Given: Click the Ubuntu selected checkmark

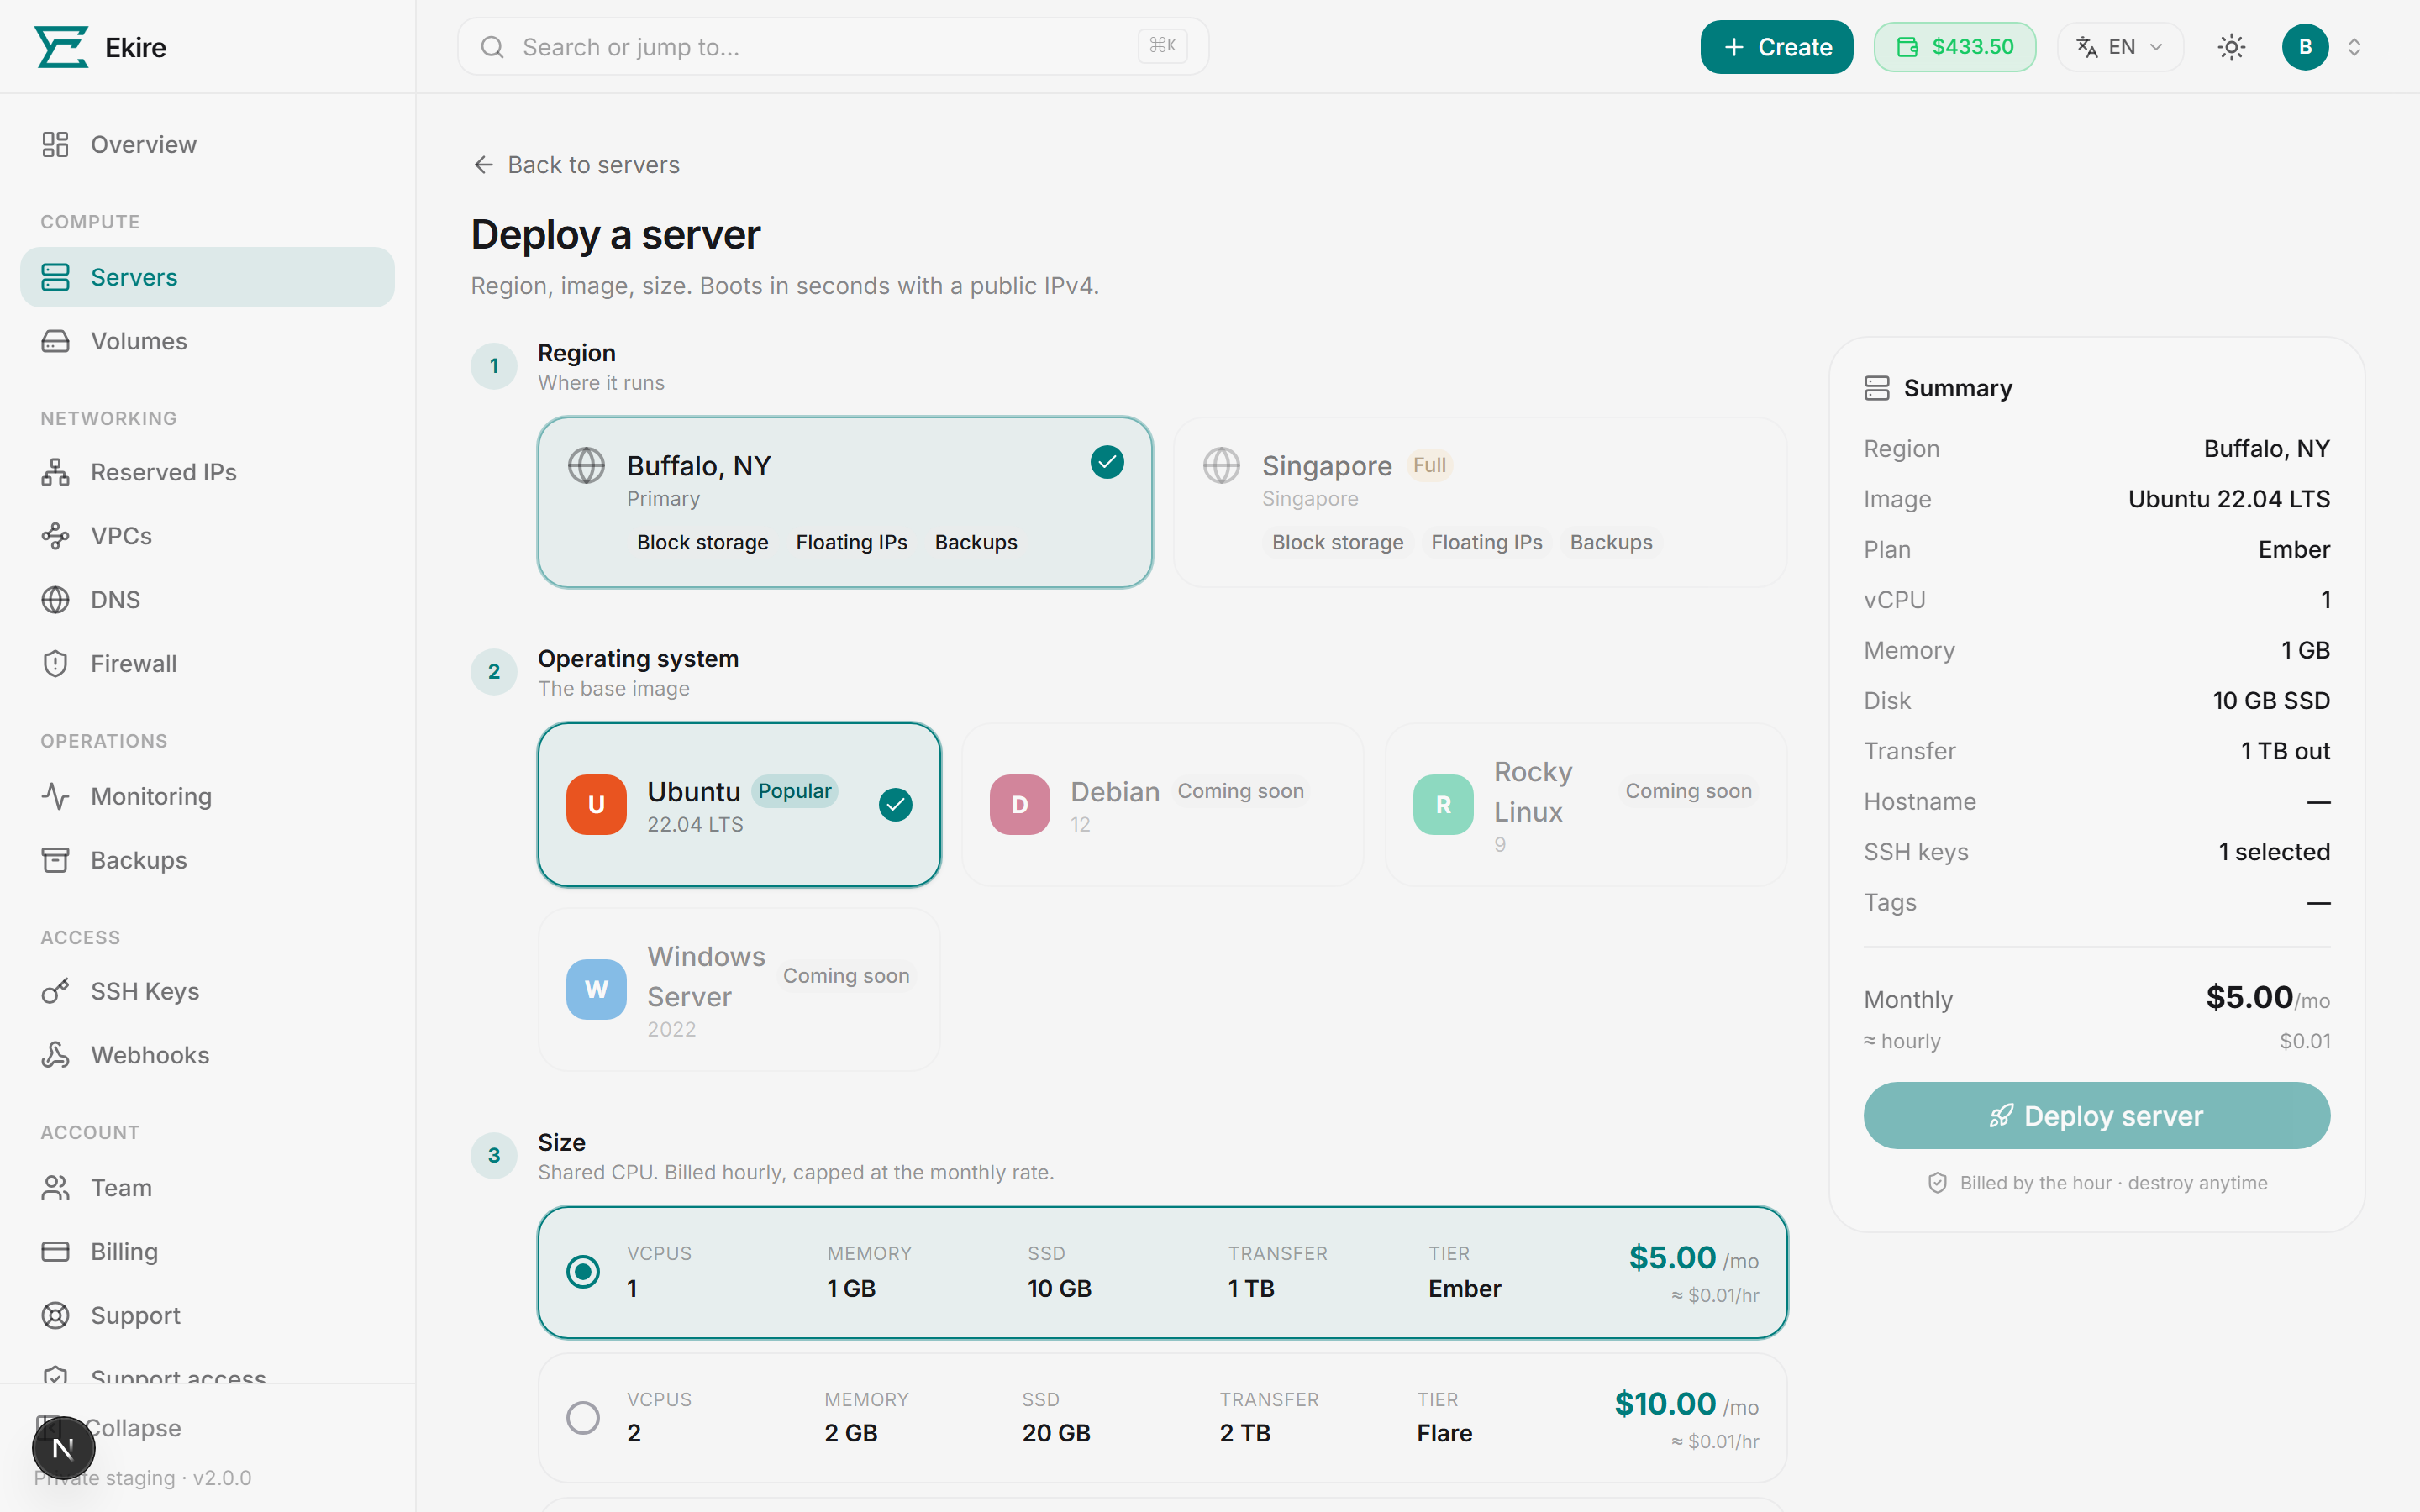Looking at the screenshot, I should point(895,805).
